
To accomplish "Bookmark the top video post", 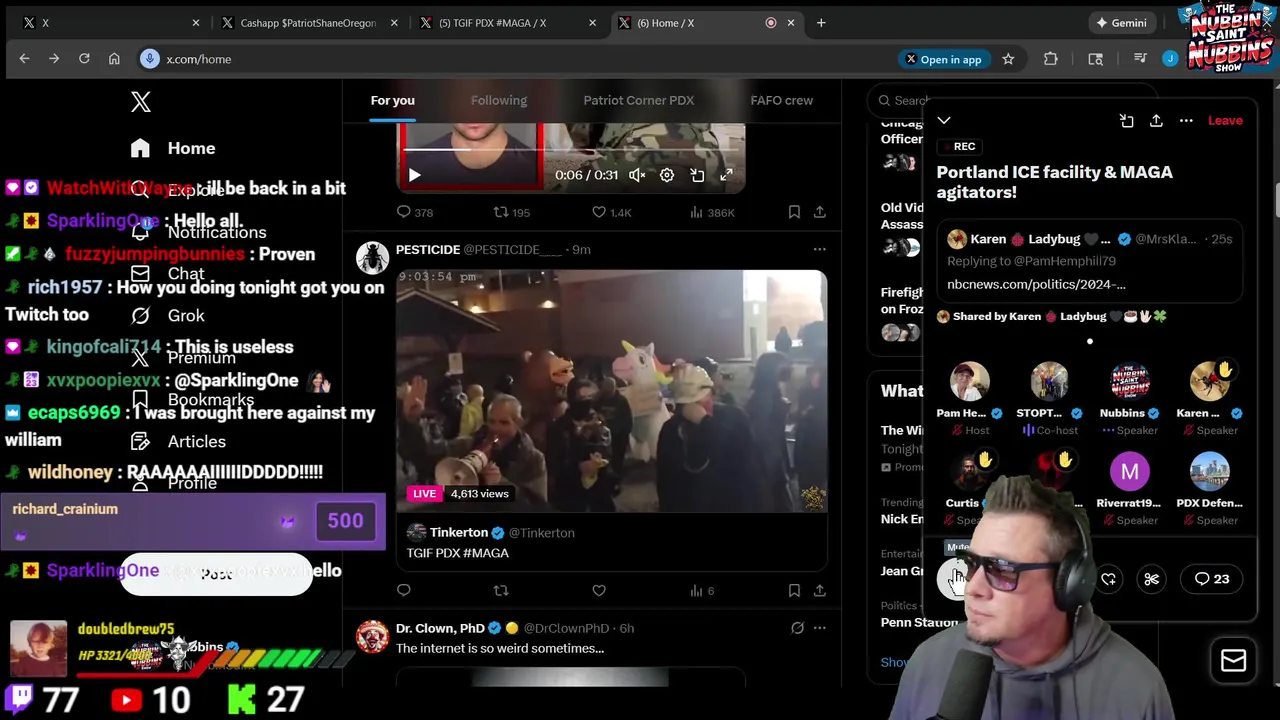I will [794, 212].
